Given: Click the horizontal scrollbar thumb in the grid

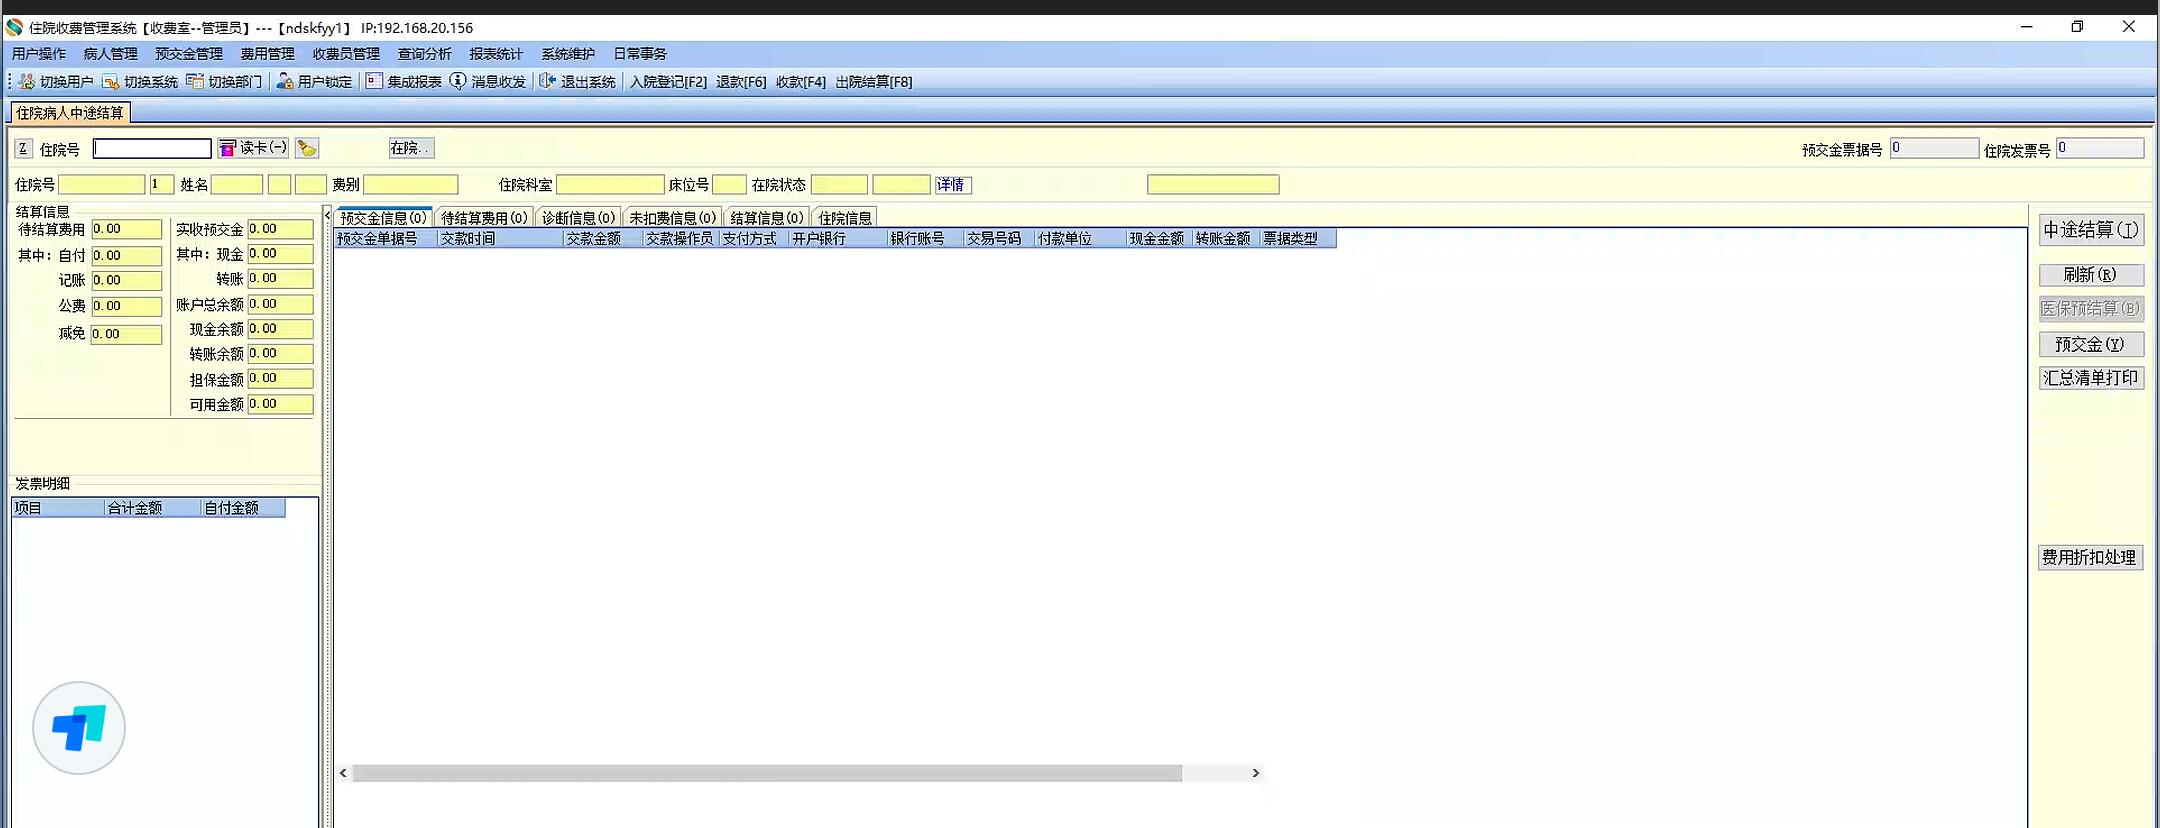Looking at the screenshot, I should (767, 773).
